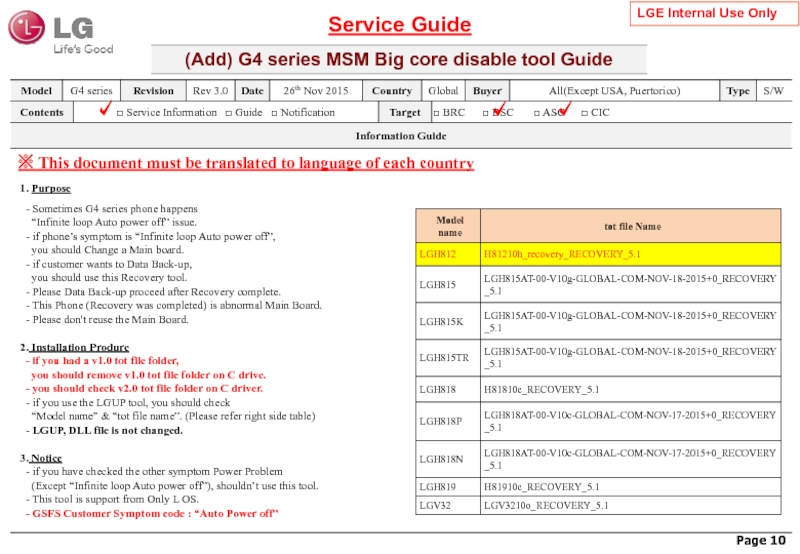
Task: Click the LGE Internal Use Only box
Action: click(x=713, y=13)
